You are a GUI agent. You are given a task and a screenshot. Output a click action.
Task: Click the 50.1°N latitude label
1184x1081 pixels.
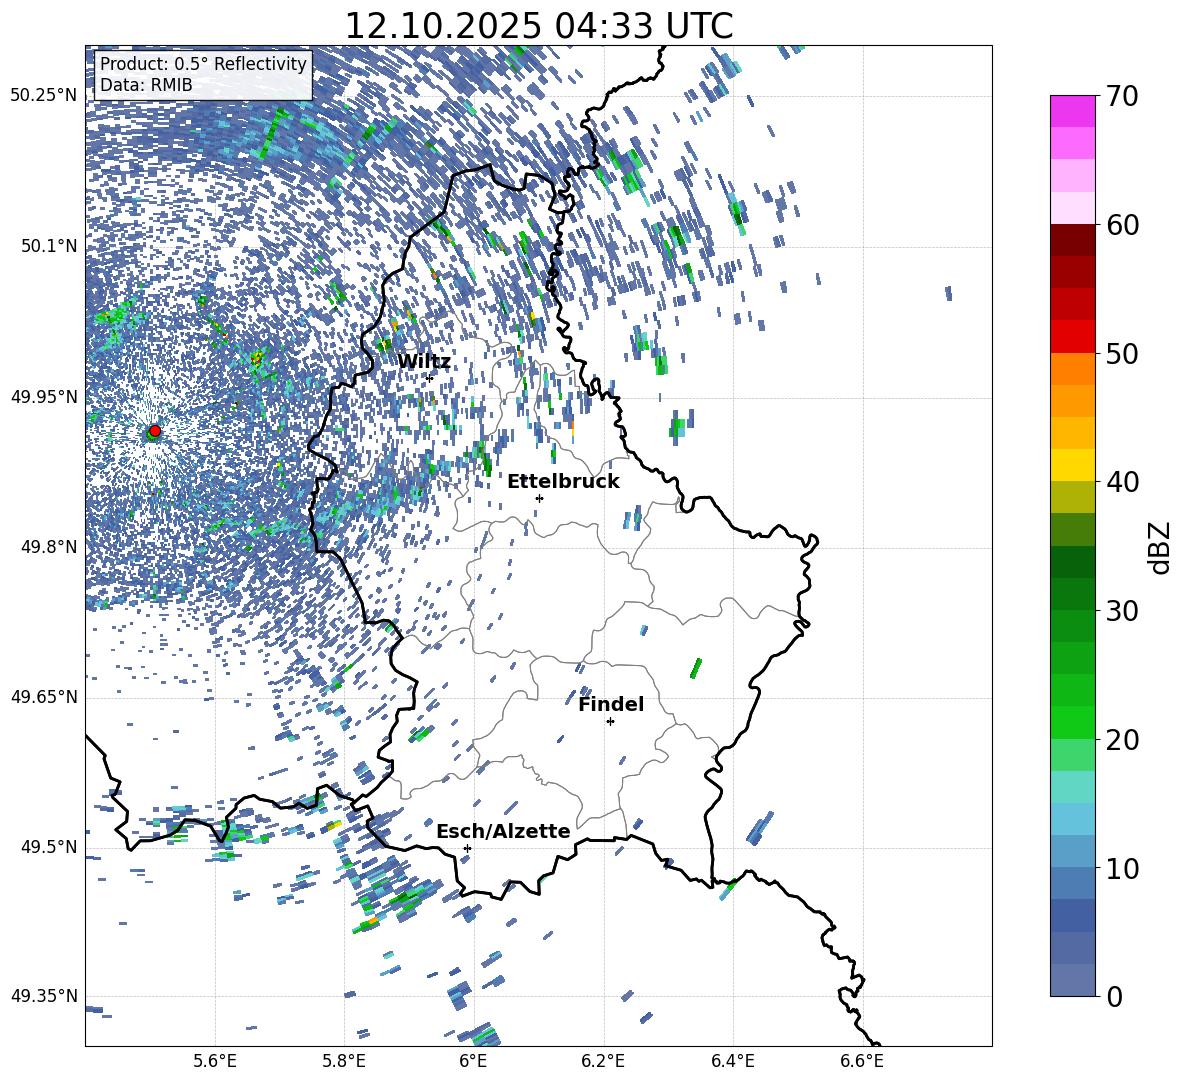(49, 246)
